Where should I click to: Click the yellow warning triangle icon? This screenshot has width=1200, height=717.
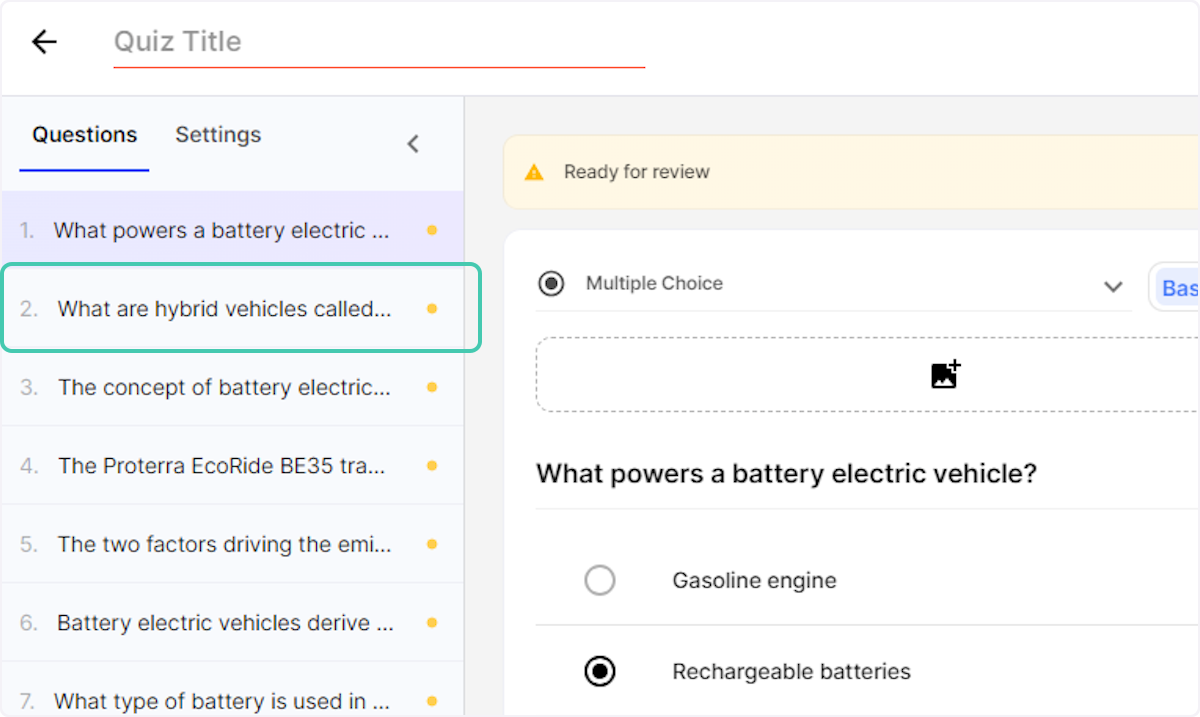point(534,172)
